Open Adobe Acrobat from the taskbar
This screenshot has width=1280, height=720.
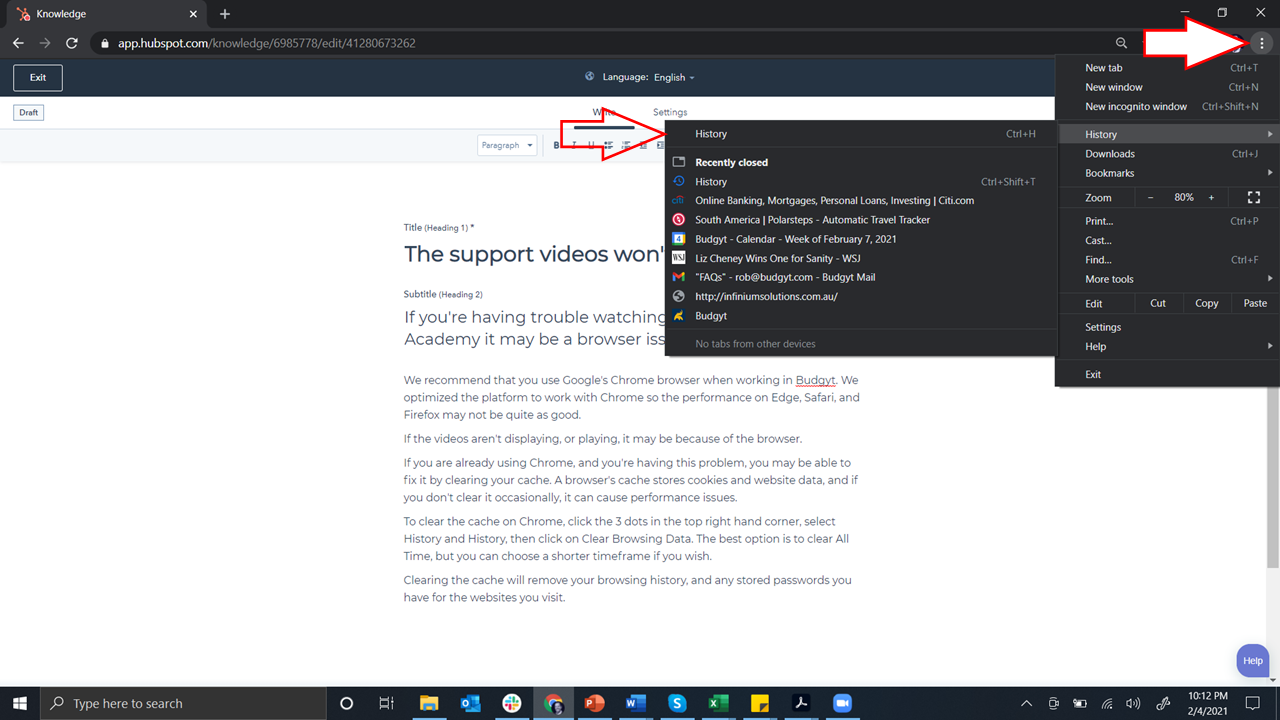click(801, 703)
